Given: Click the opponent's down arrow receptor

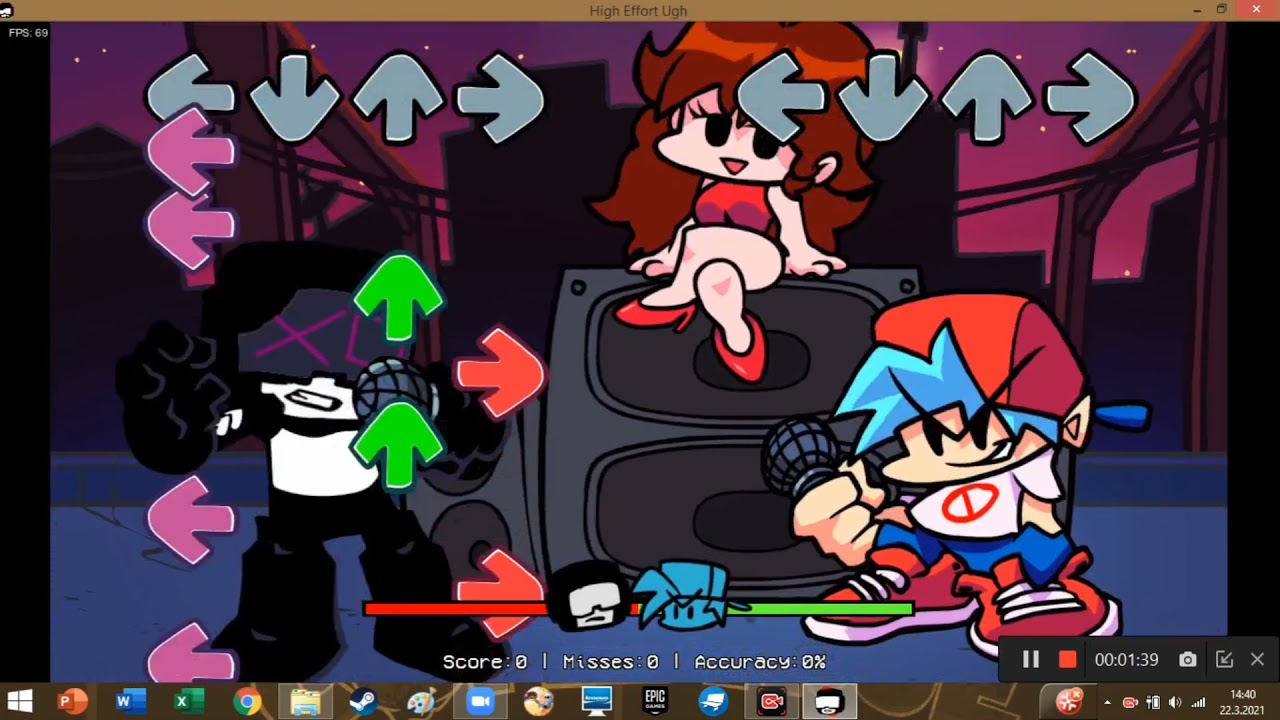Looking at the screenshot, I should click(294, 97).
